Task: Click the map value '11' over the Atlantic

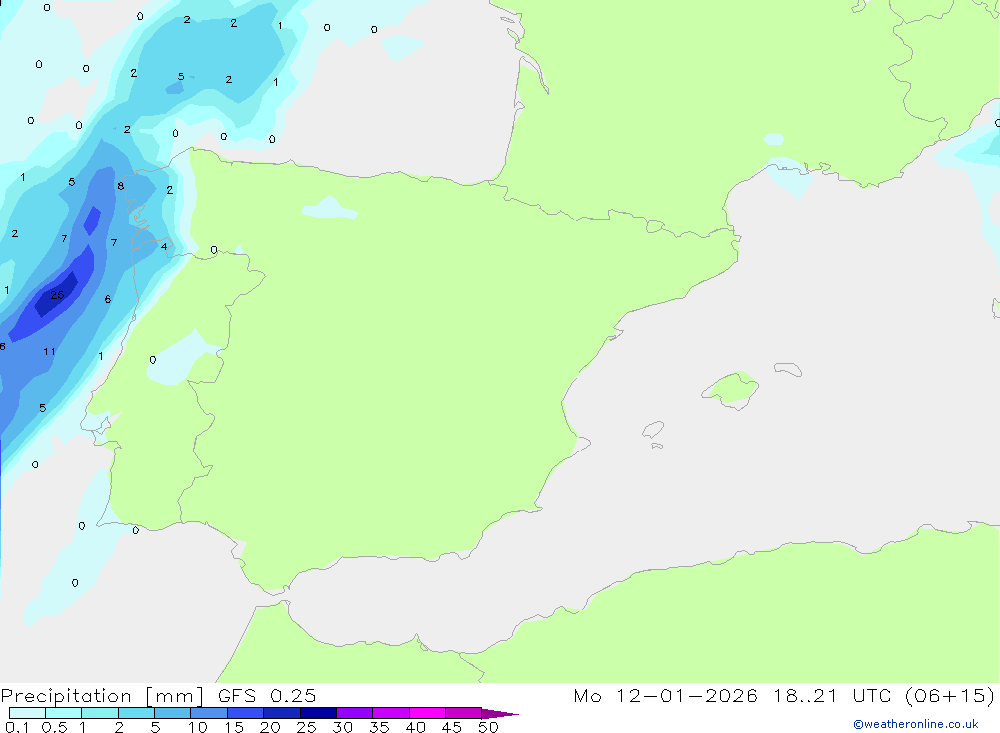Action: 50,352
